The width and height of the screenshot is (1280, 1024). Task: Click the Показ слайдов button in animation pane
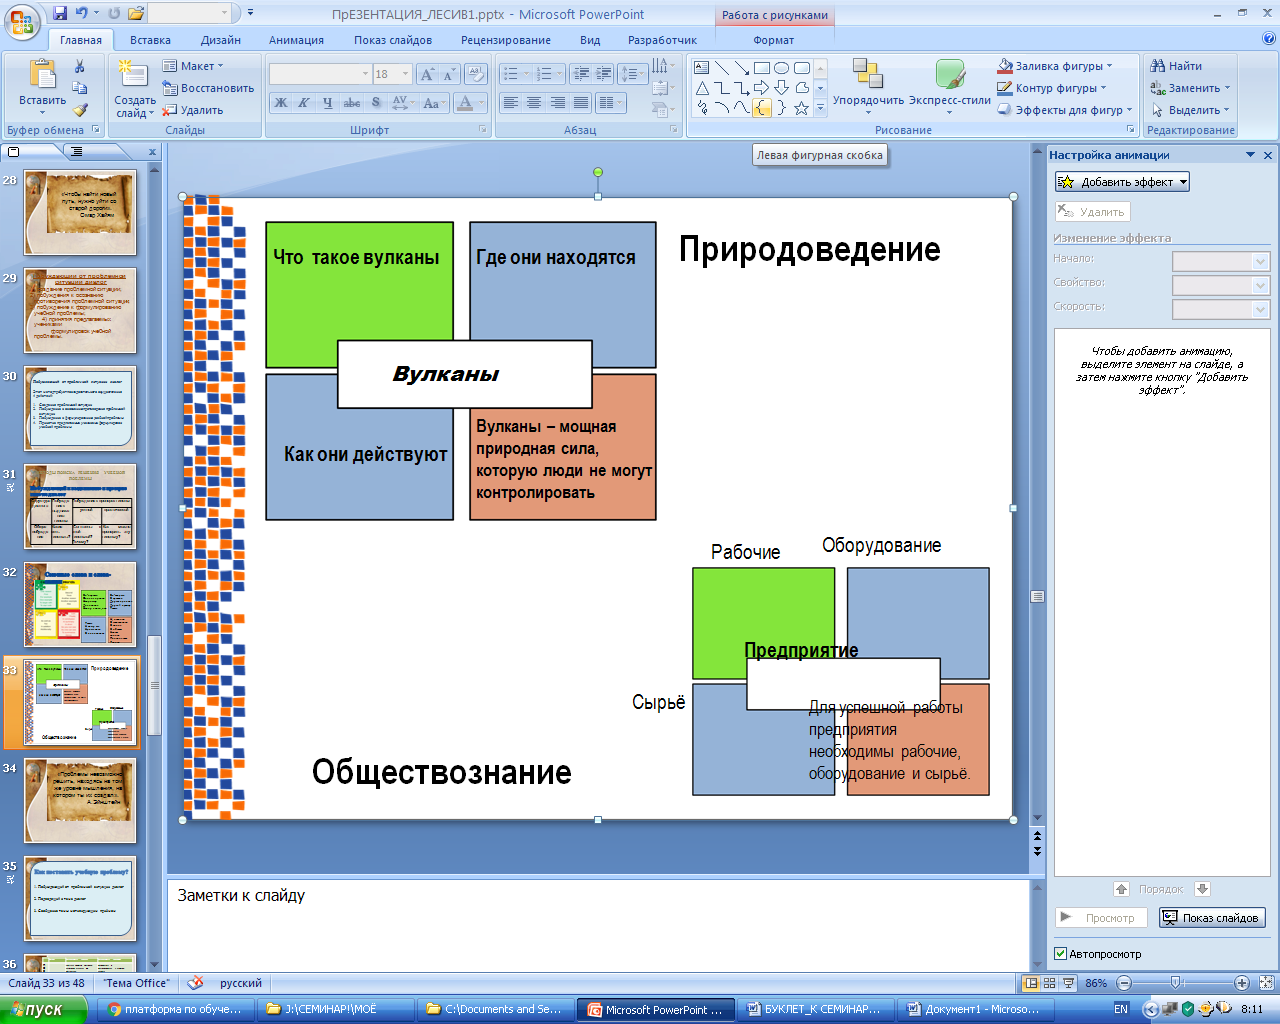1212,918
